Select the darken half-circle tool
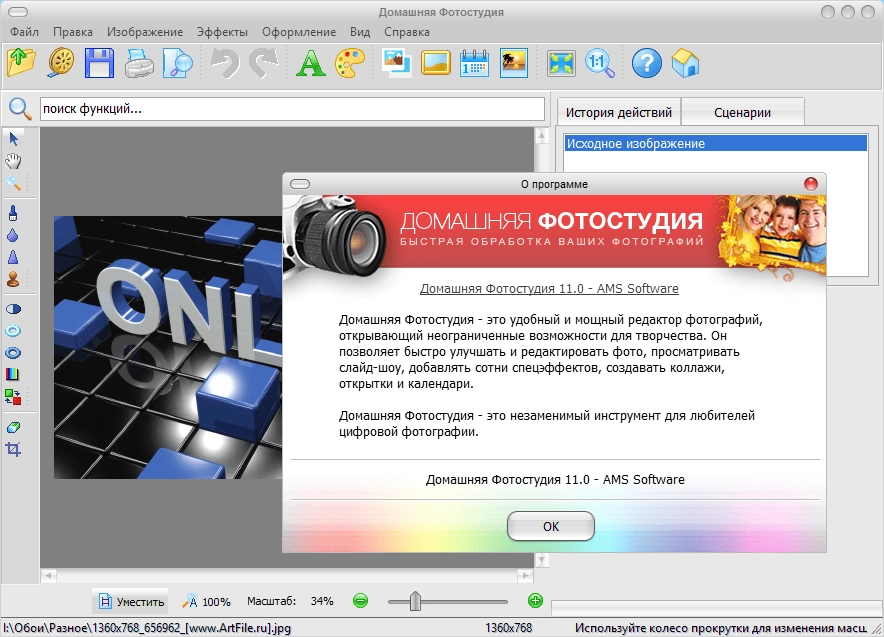Screen dimensions: 884x637 13,309
